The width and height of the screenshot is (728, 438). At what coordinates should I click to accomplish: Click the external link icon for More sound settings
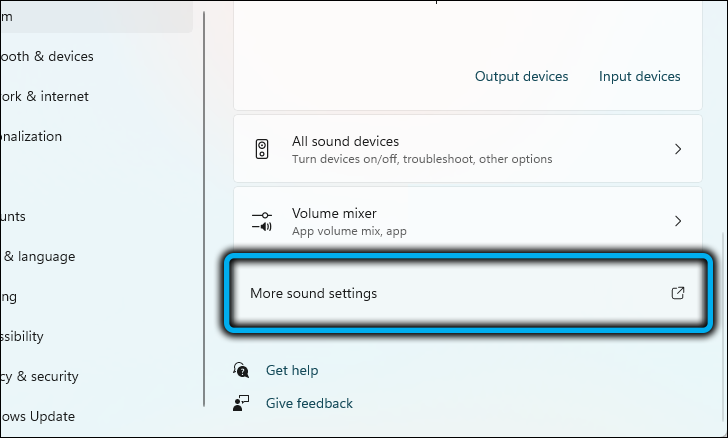pyautogui.click(x=677, y=293)
